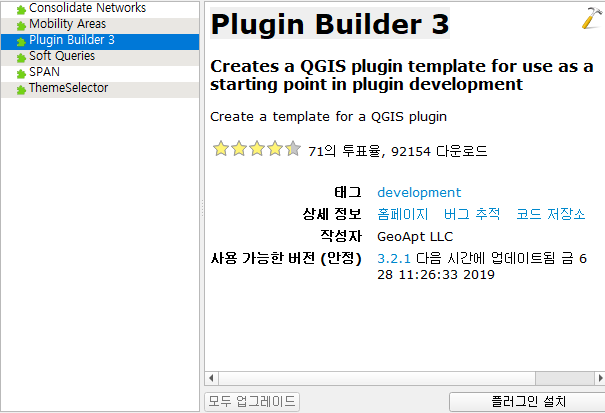Image resolution: width=605 pixels, height=413 pixels.
Task: Click the green puzzle icon beside Soft Queries
Action: 21,58
